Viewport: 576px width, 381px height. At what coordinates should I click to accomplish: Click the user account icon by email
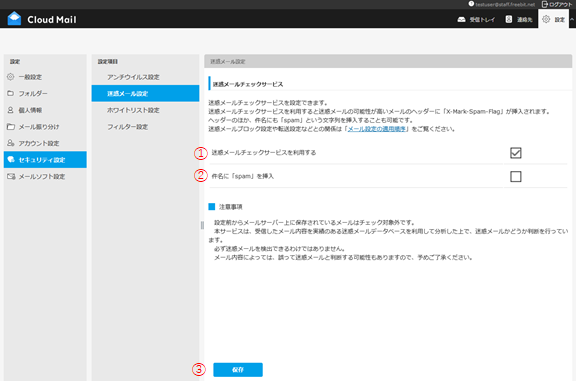pos(471,4)
